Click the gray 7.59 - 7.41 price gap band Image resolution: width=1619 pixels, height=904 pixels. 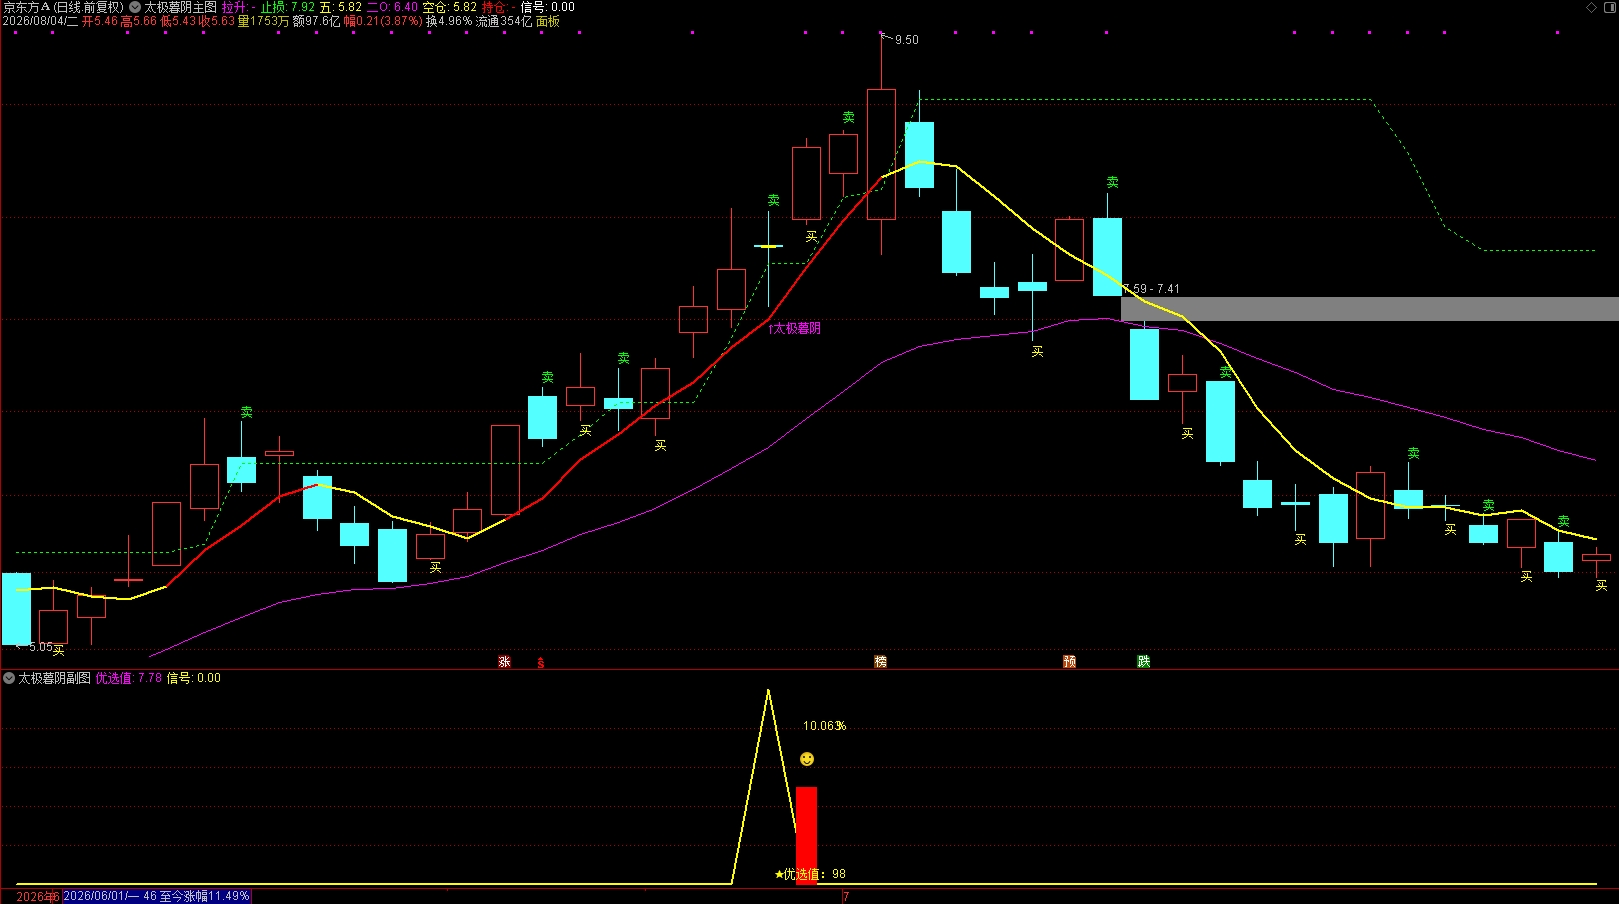(1370, 308)
